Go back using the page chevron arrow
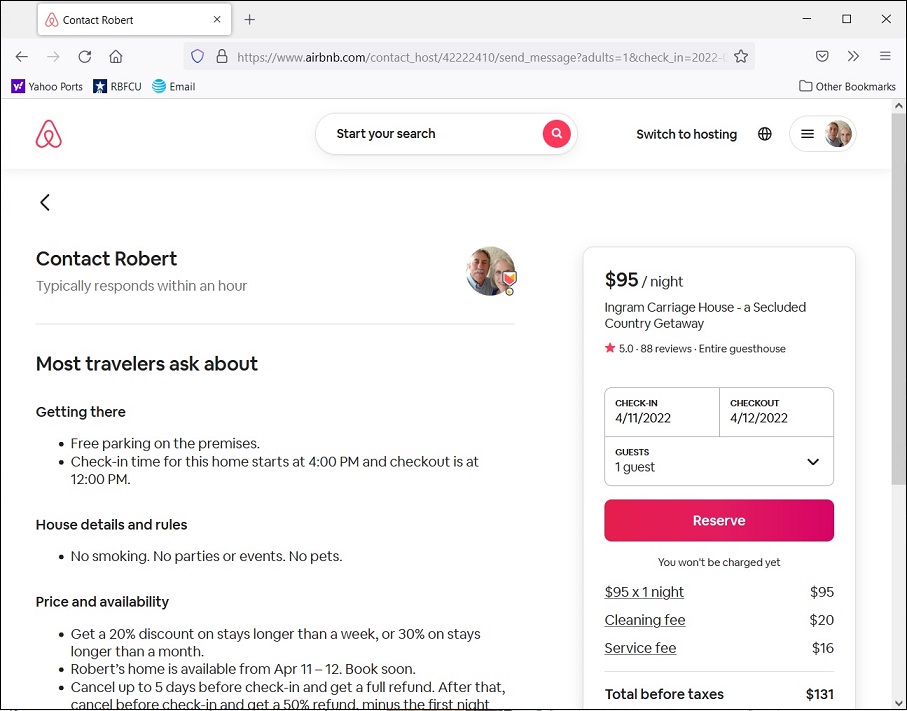This screenshot has height=711, width=907. pyautogui.click(x=45, y=202)
